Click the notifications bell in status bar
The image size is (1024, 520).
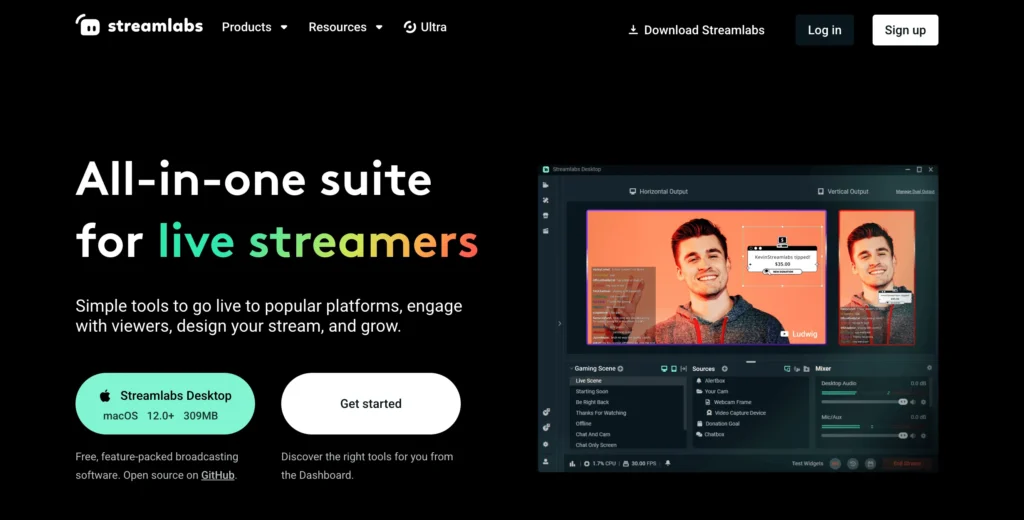[668, 463]
